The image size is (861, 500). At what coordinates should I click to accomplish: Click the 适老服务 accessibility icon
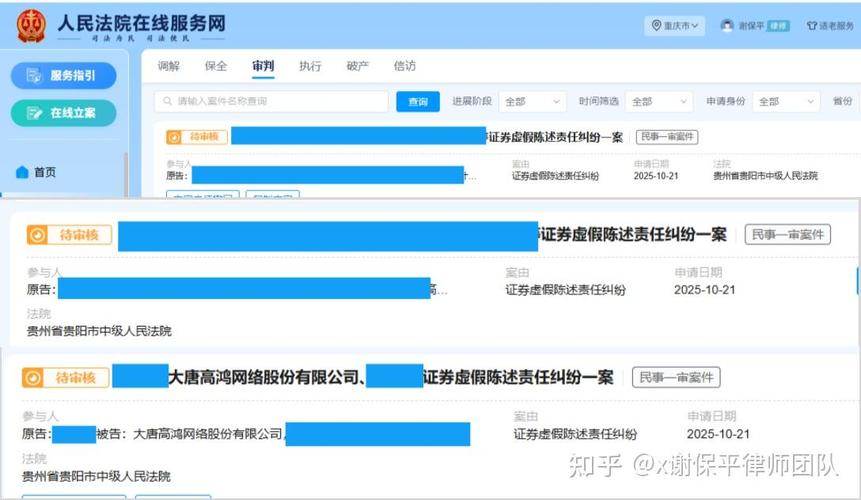(813, 26)
